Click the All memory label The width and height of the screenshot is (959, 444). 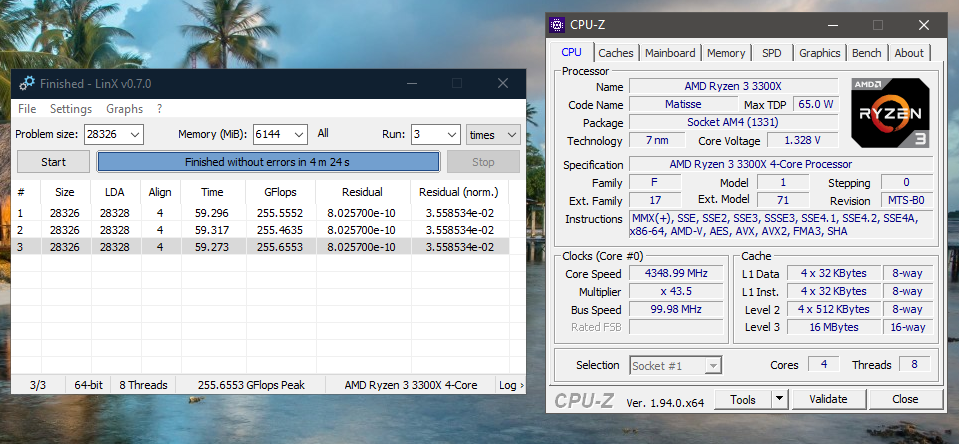(x=323, y=133)
